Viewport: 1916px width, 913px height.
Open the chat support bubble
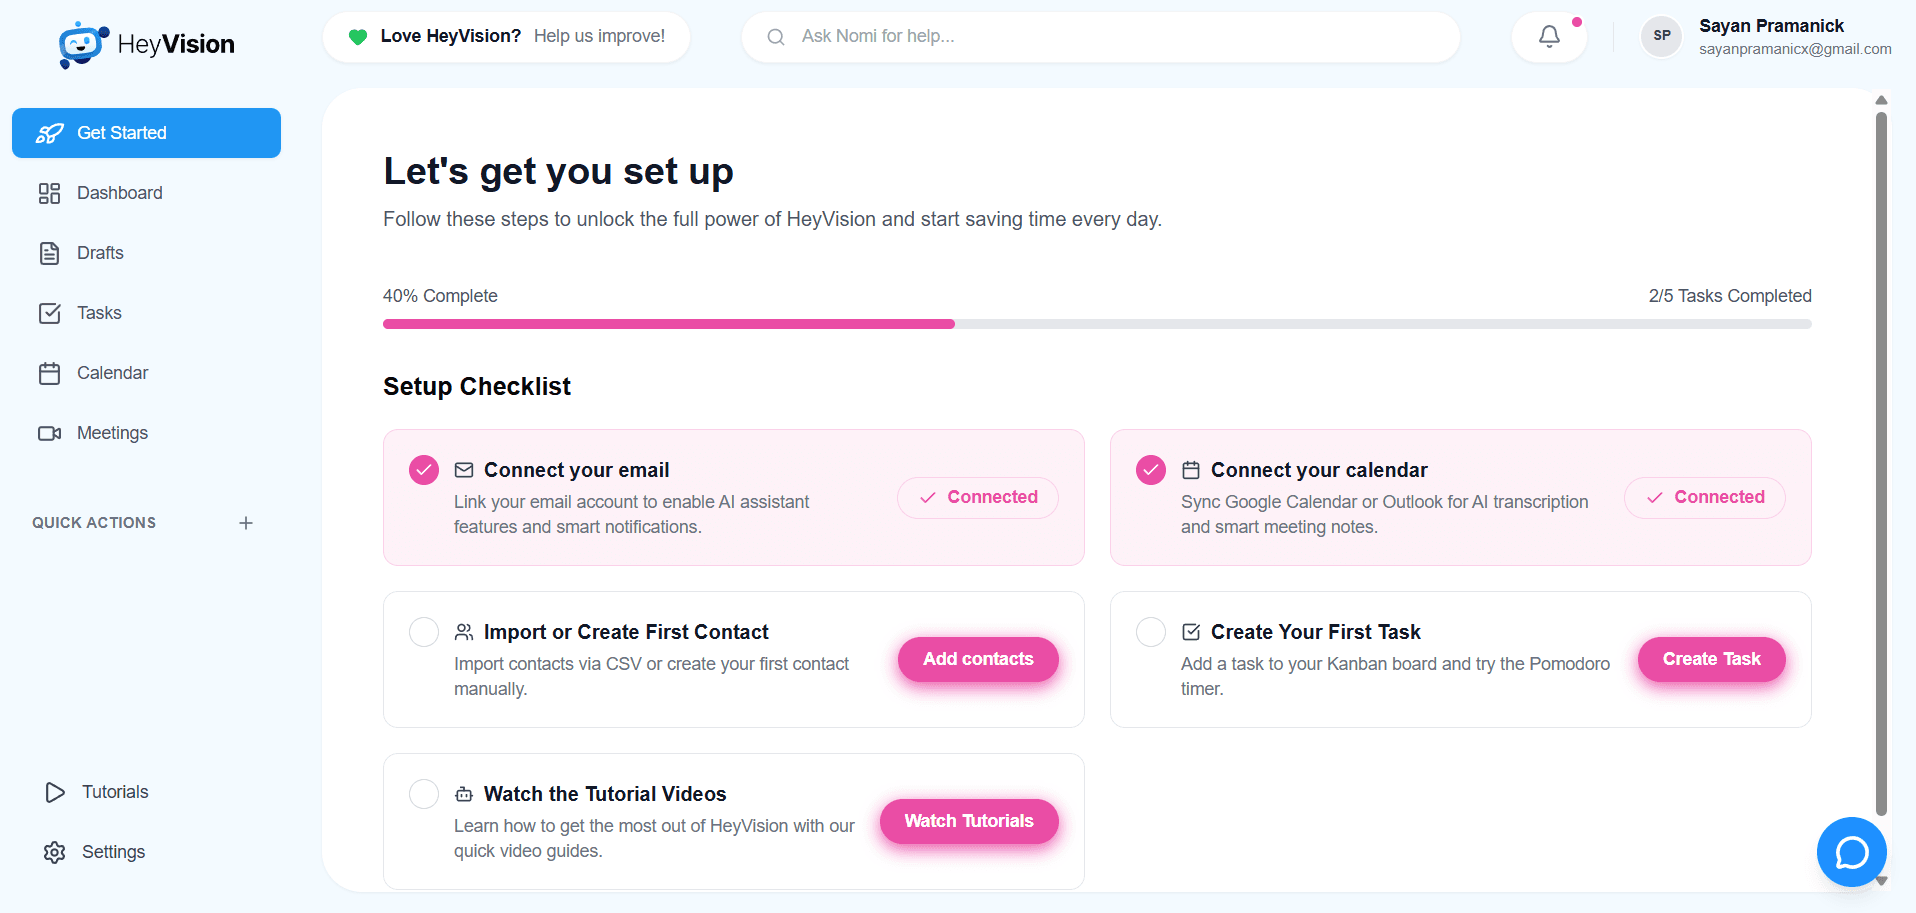1851,852
